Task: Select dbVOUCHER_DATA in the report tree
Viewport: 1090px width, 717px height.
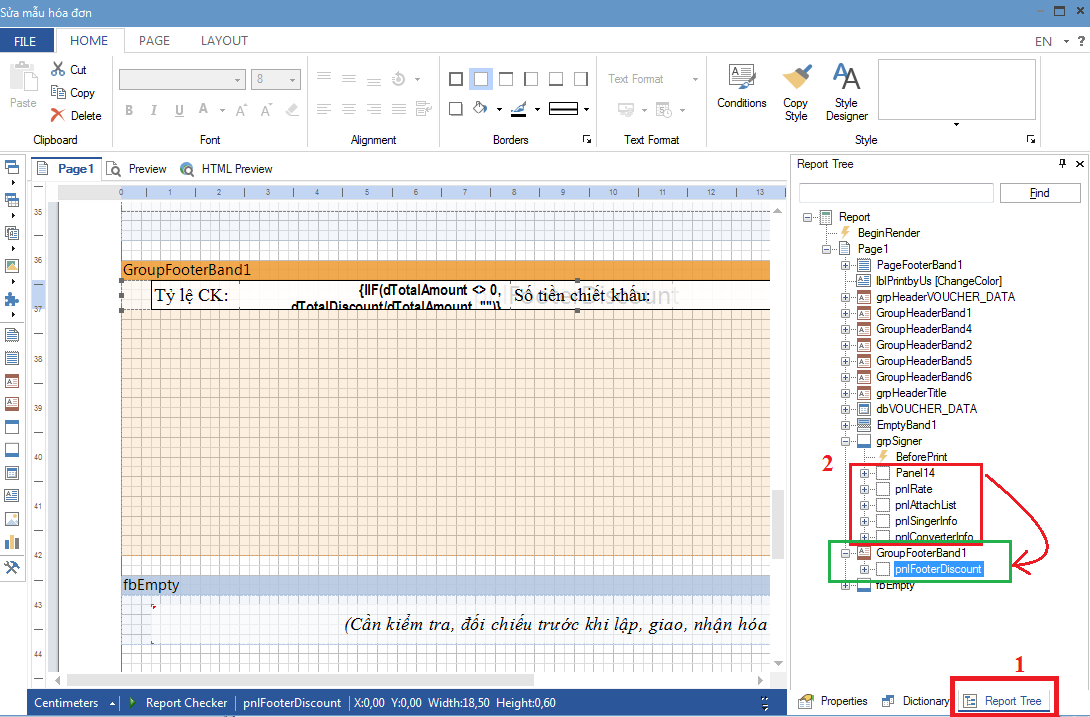Action: pyautogui.click(x=927, y=409)
